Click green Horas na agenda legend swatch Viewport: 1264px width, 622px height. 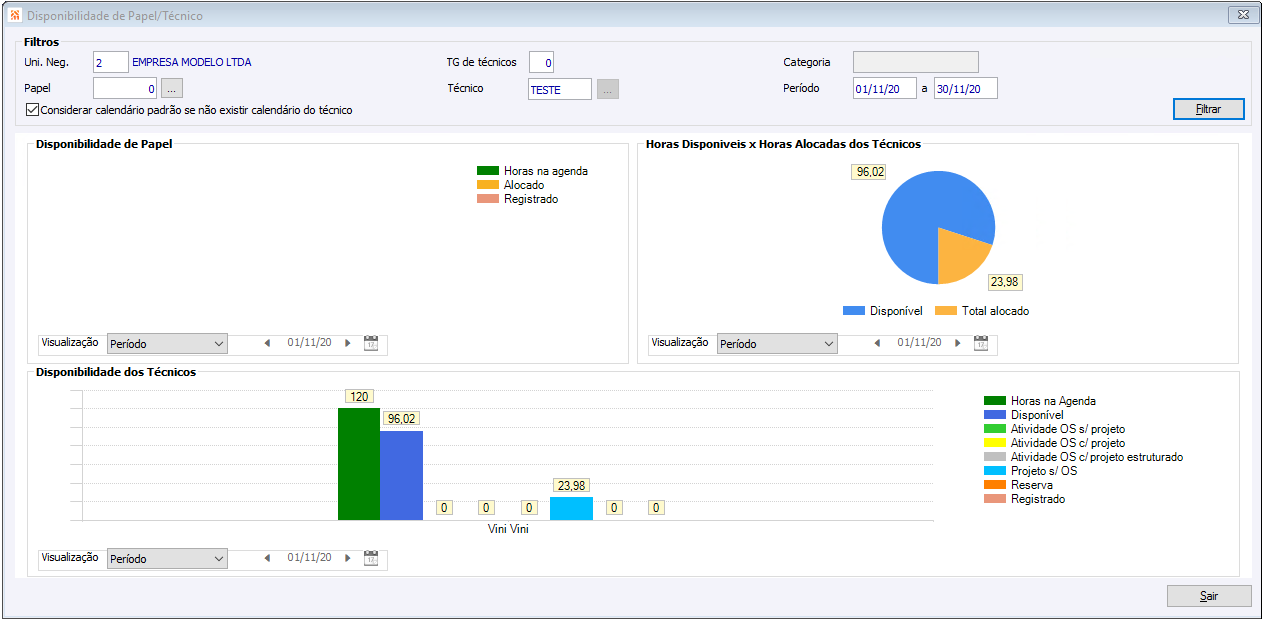488,171
